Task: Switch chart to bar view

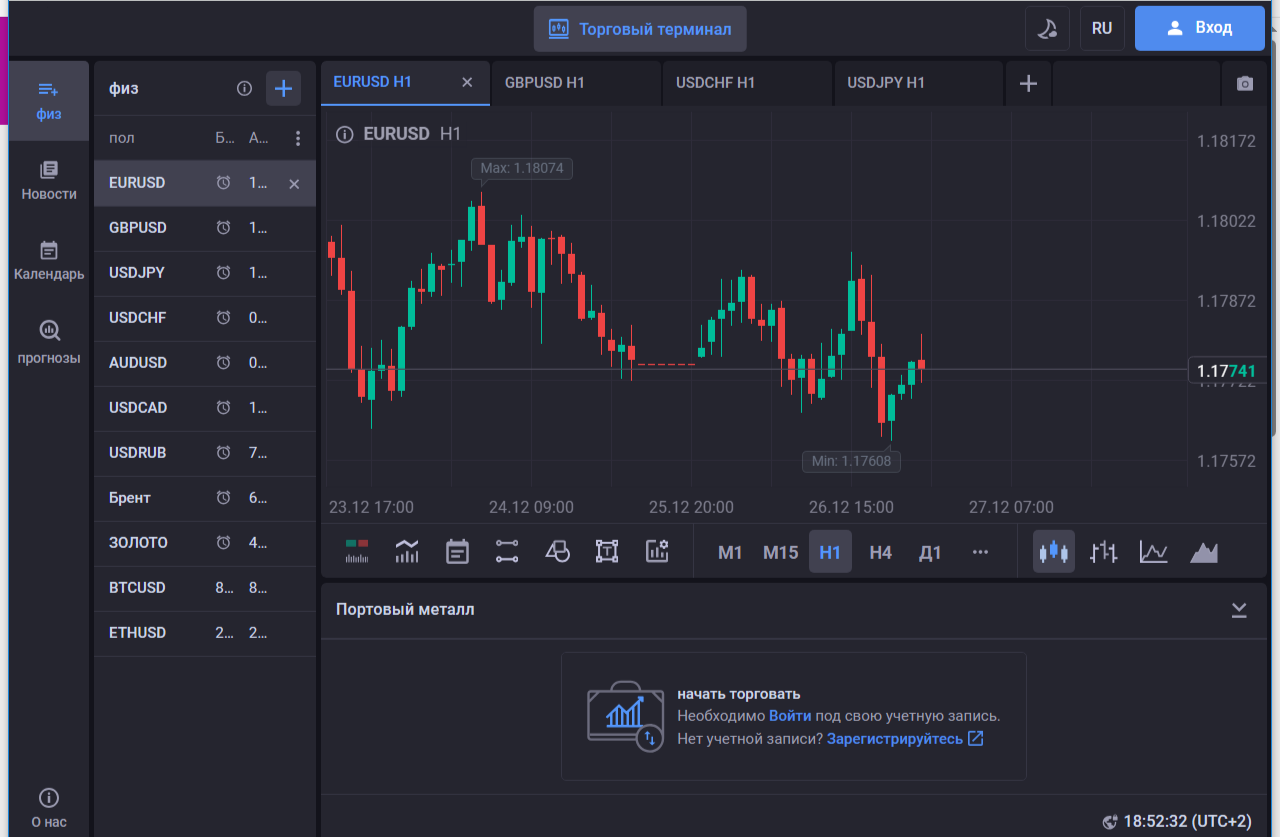Action: pyautogui.click(x=1104, y=552)
